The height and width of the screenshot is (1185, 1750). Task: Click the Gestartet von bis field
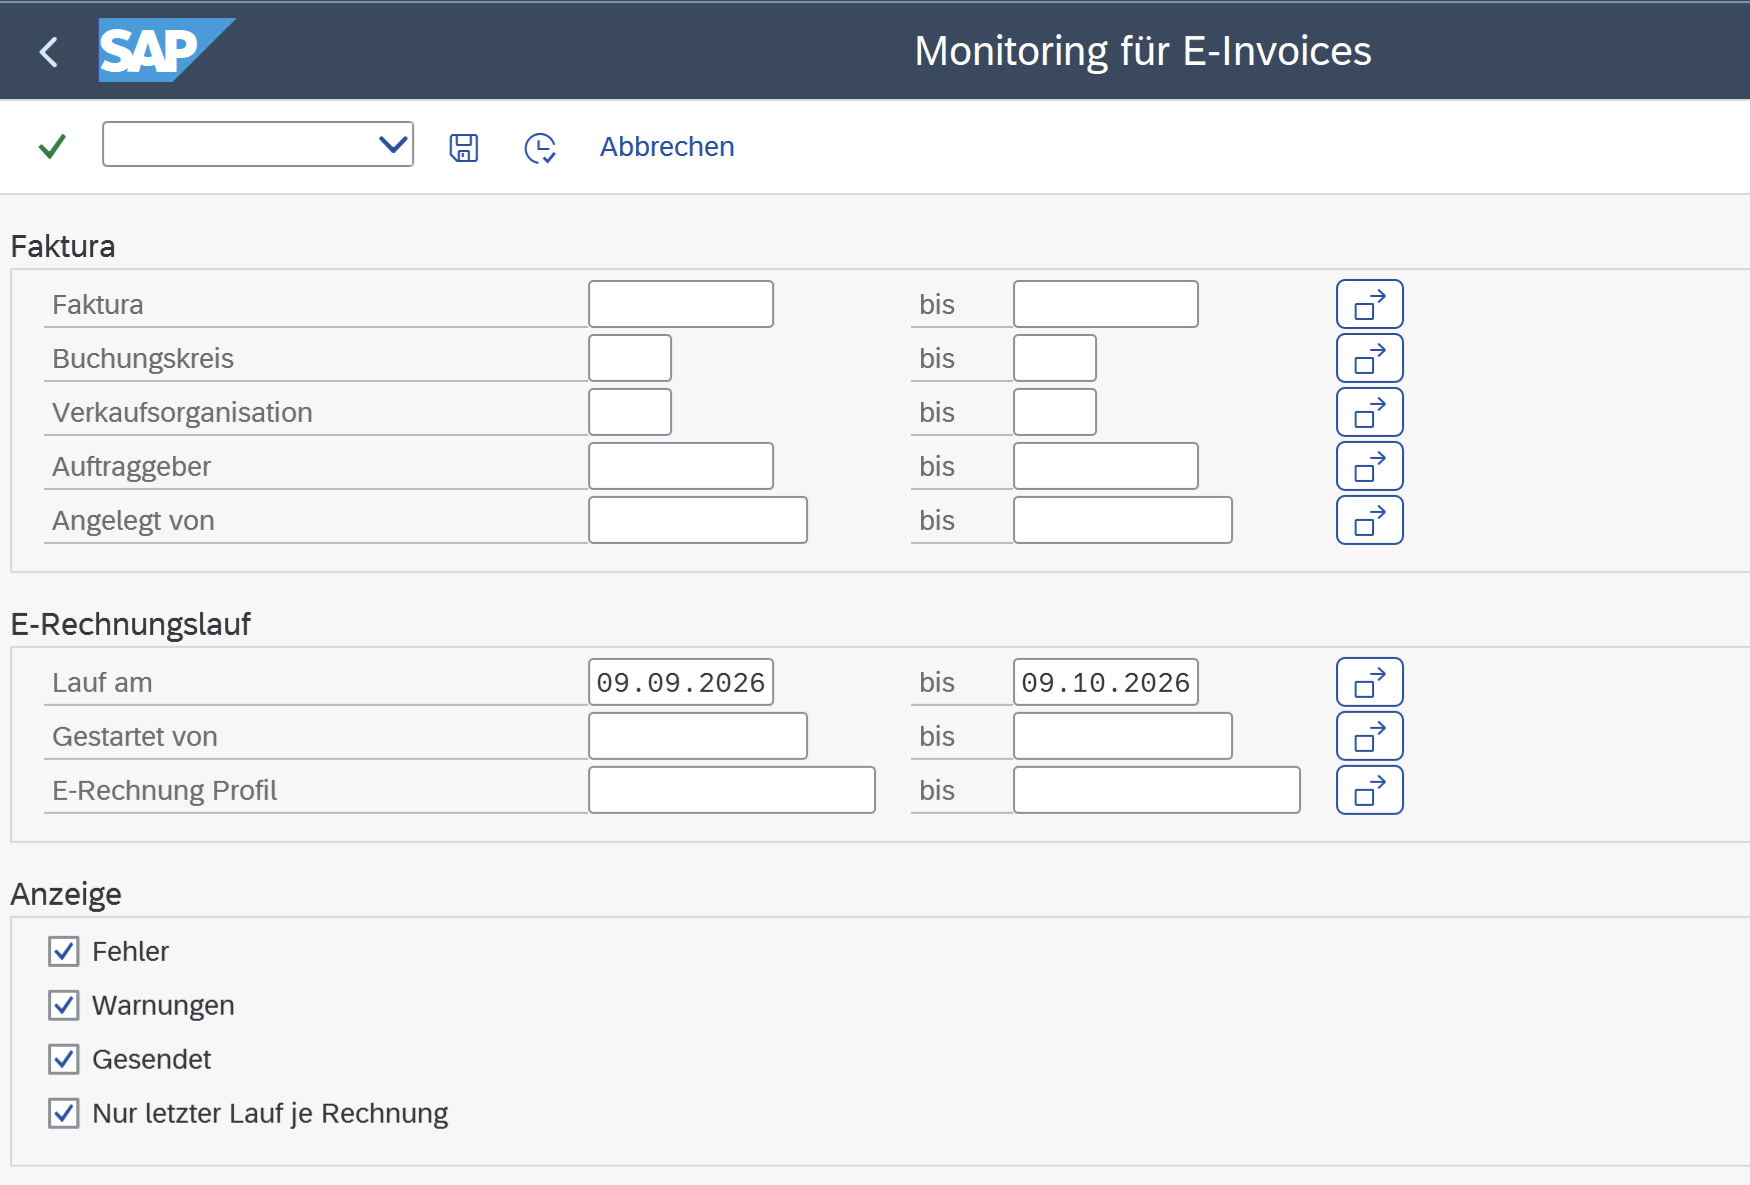click(x=1123, y=736)
